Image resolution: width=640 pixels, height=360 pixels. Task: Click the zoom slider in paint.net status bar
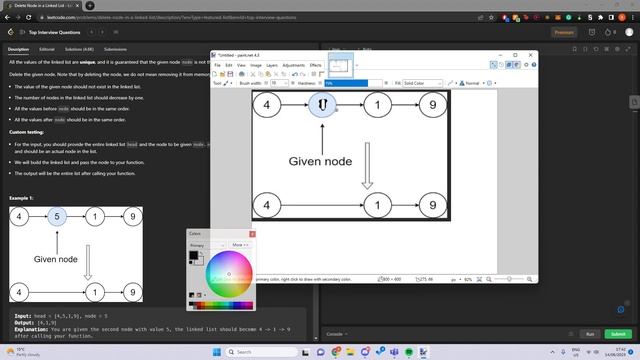coord(509,279)
